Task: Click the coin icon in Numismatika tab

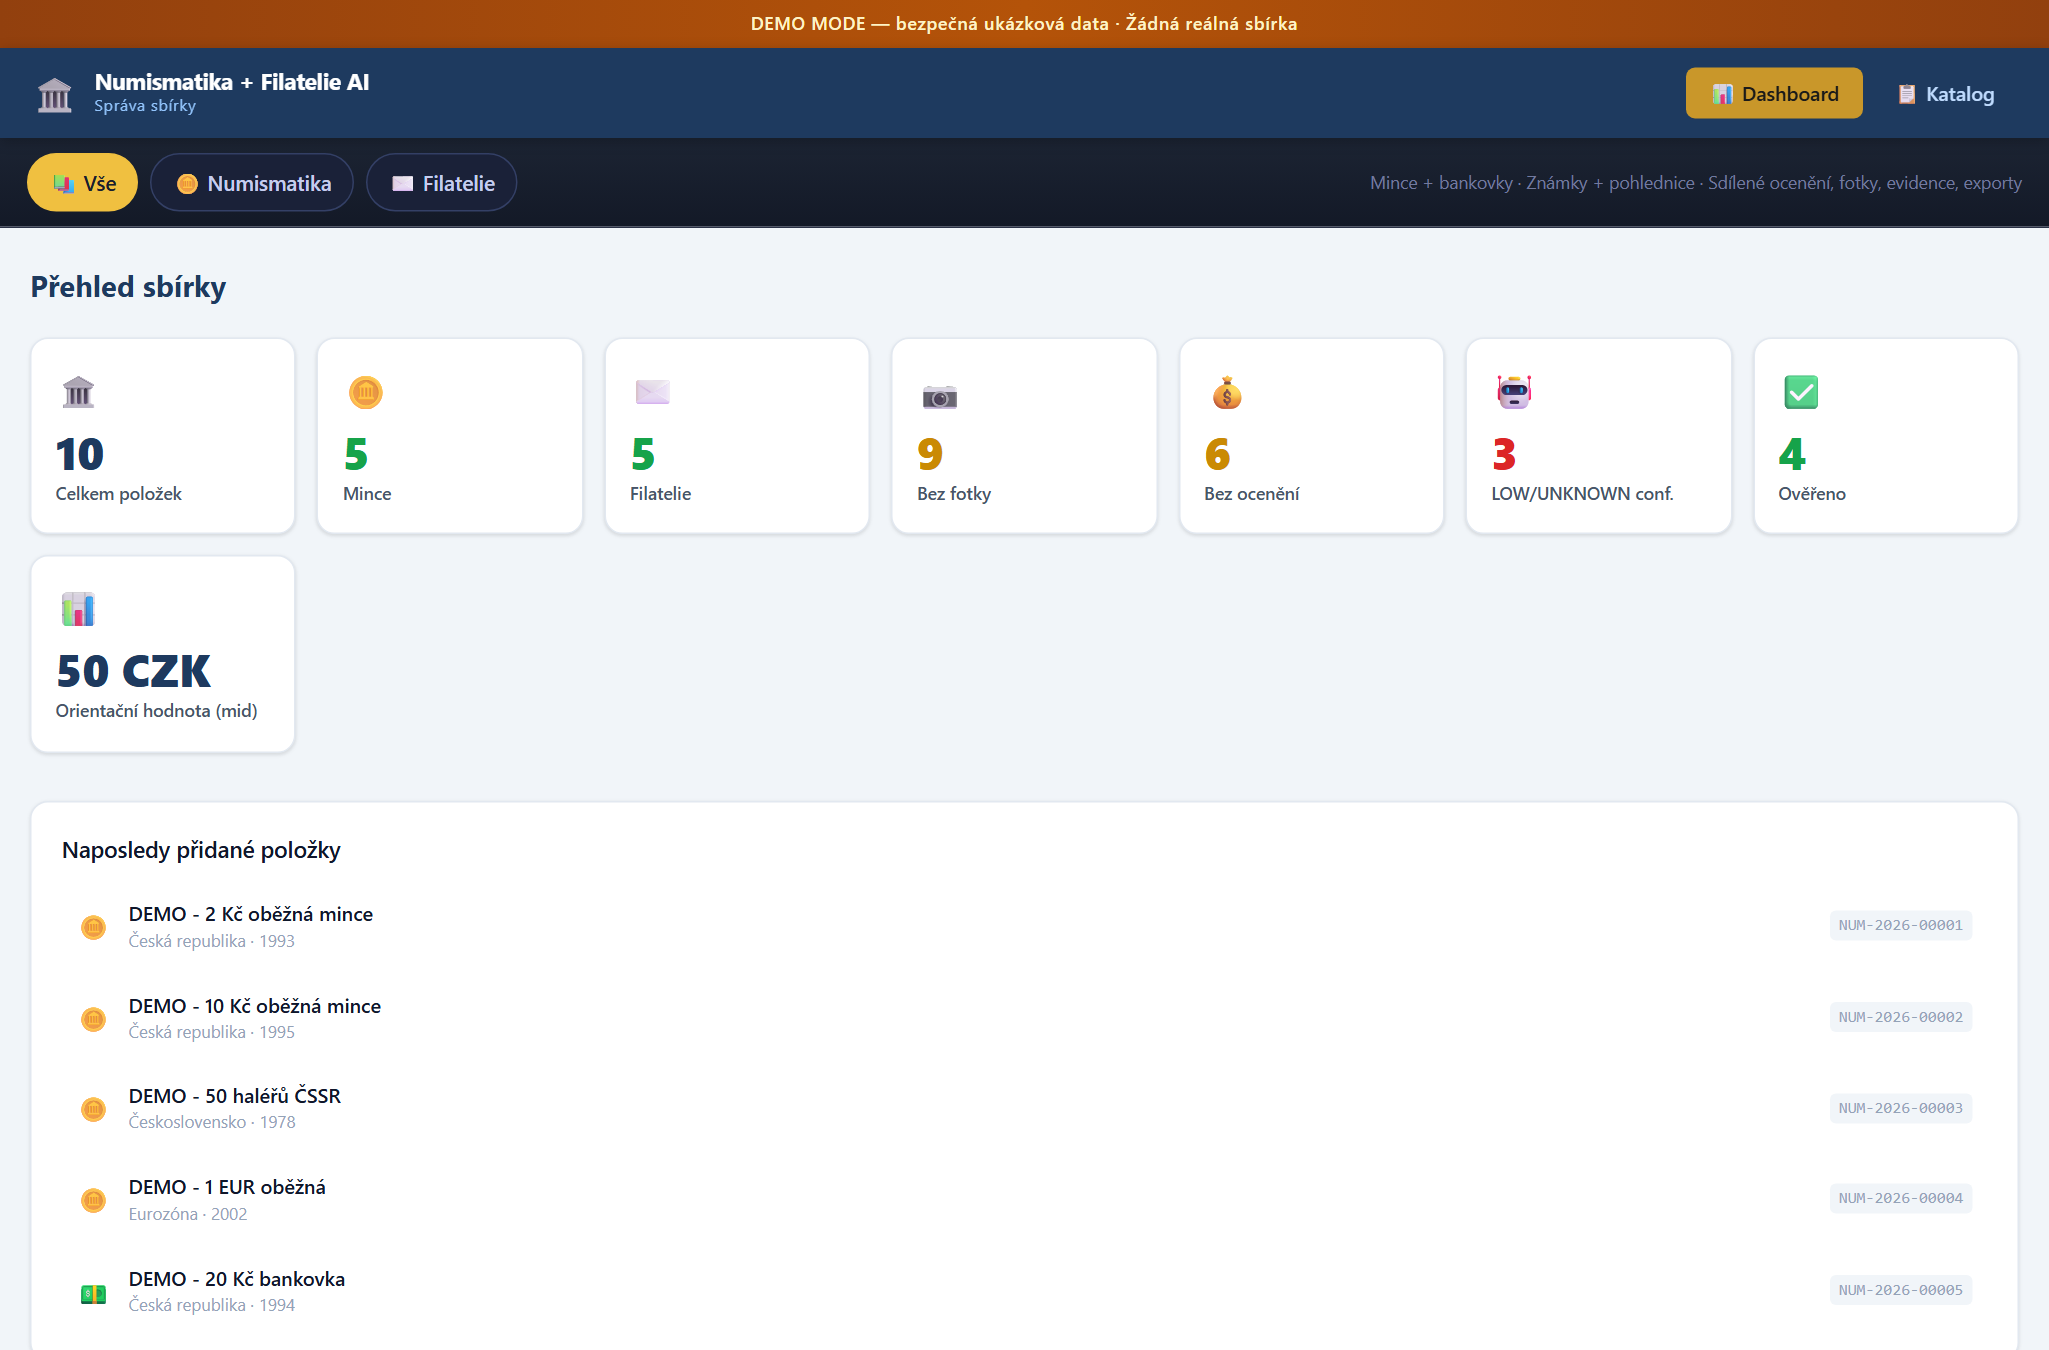Action: 187,184
